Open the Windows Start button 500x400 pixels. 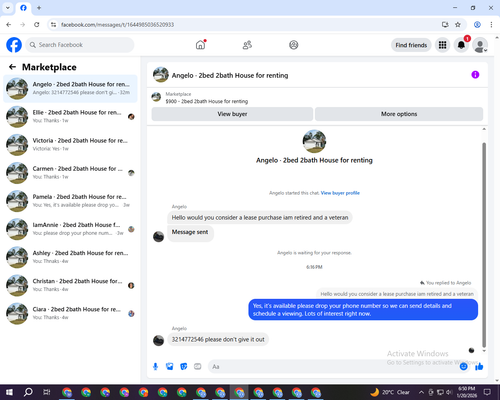point(9,392)
